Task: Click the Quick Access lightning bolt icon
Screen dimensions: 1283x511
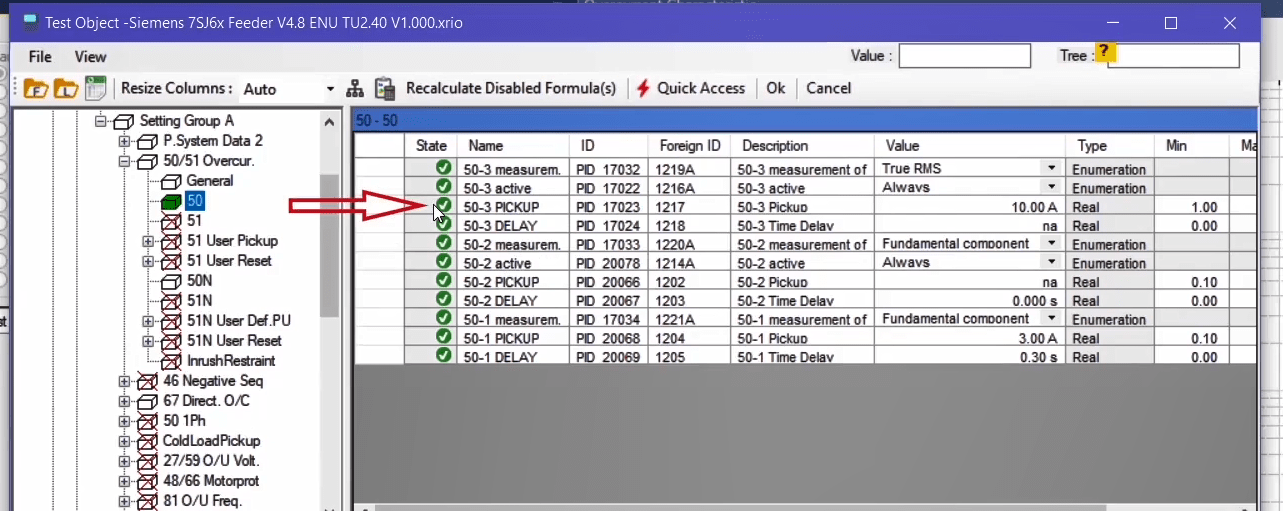Action: pos(643,88)
